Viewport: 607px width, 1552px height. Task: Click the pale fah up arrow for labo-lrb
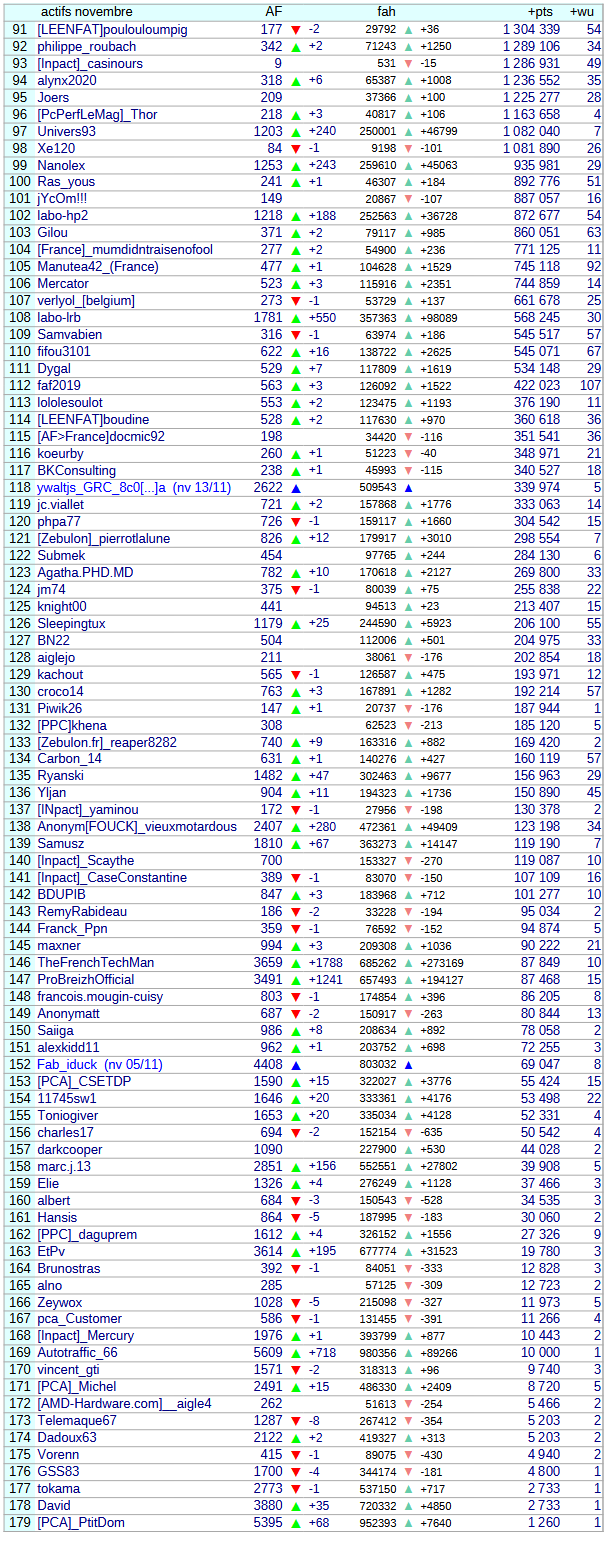(408, 318)
